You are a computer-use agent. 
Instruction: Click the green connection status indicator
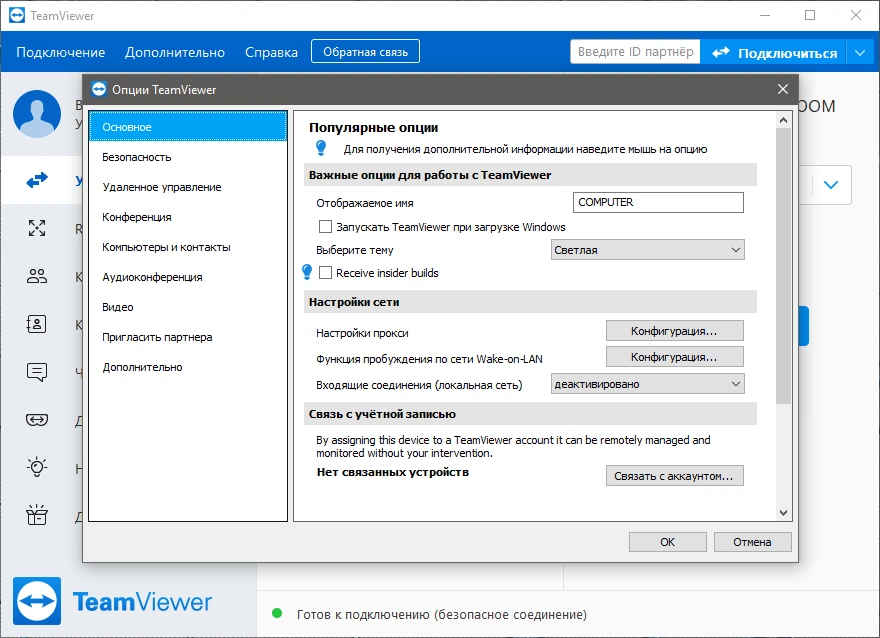(277, 613)
